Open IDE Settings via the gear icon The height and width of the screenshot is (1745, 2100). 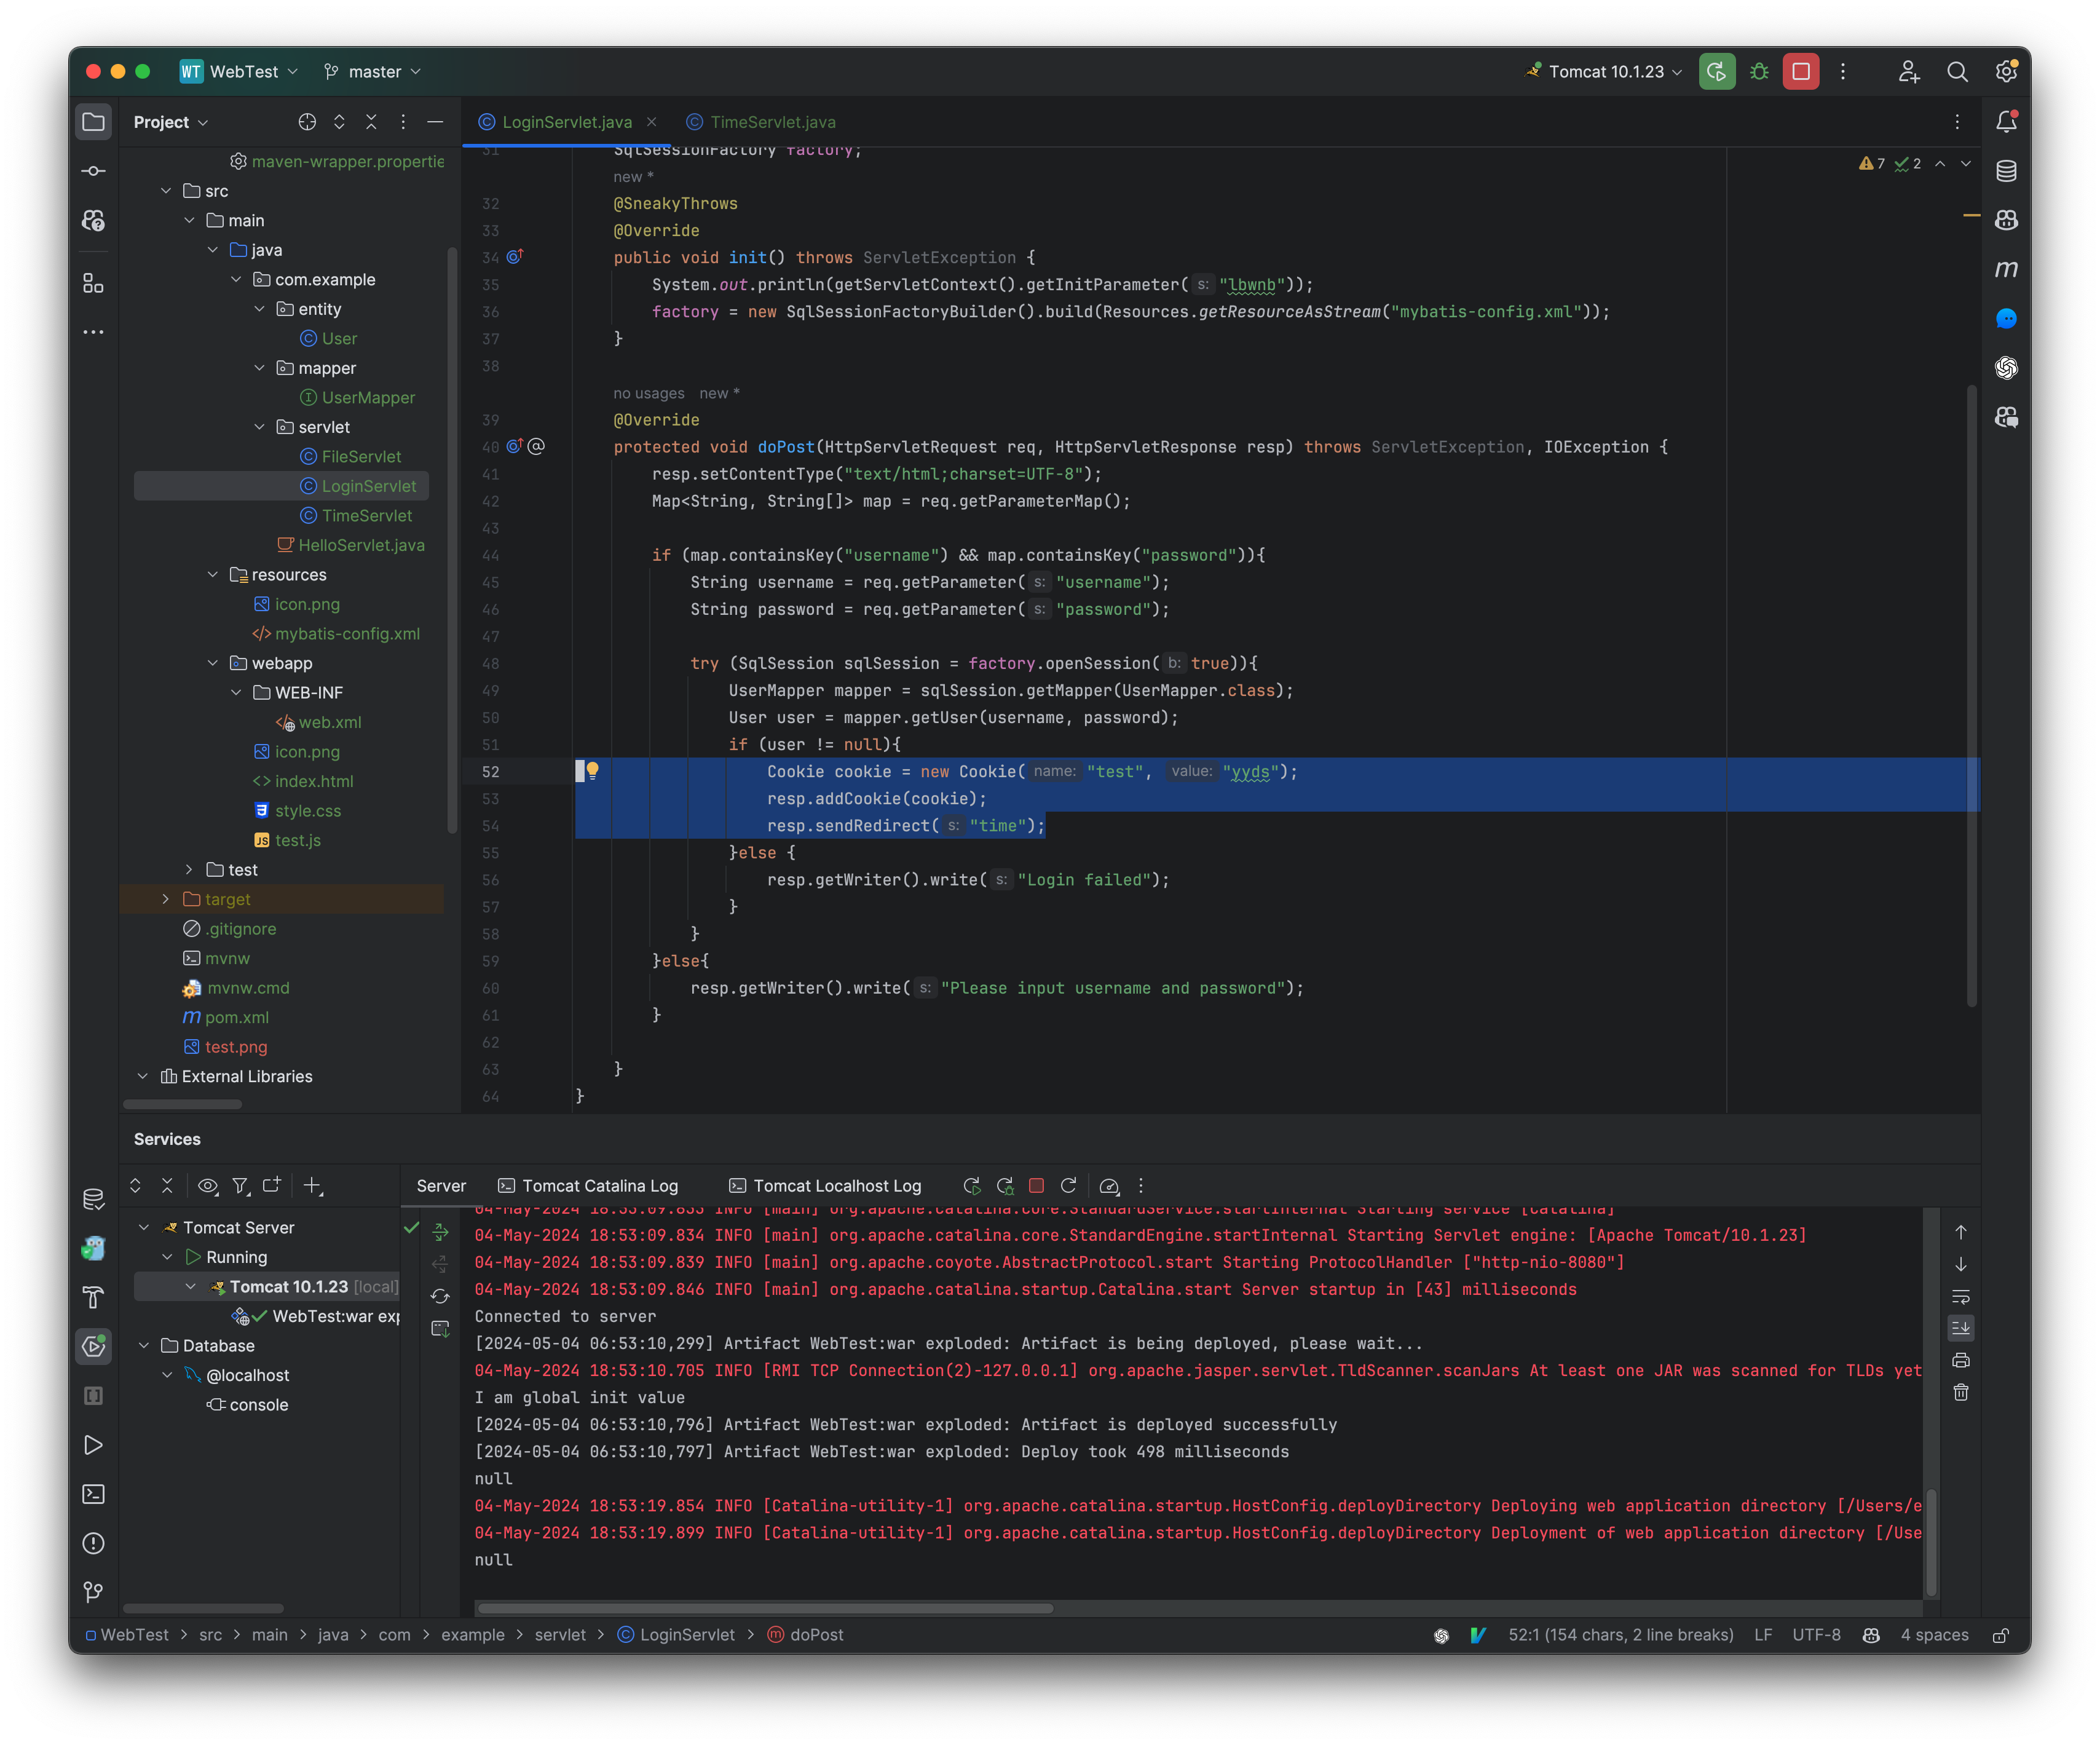pyautogui.click(x=2006, y=71)
